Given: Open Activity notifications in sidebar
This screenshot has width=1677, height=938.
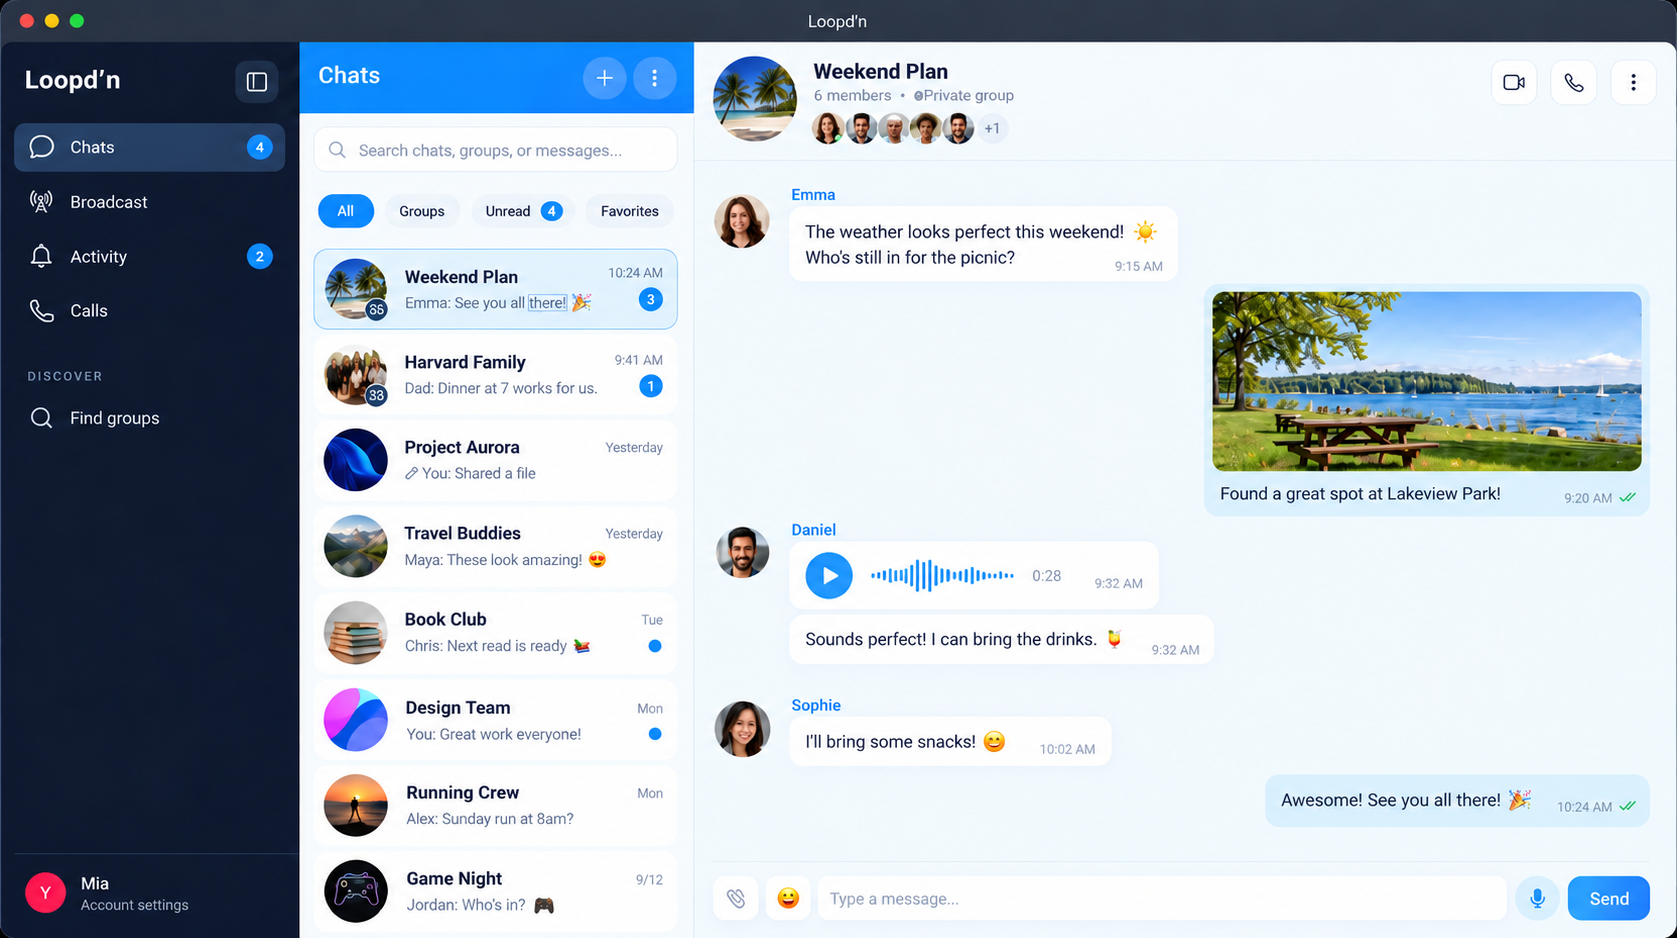Looking at the screenshot, I should (150, 257).
